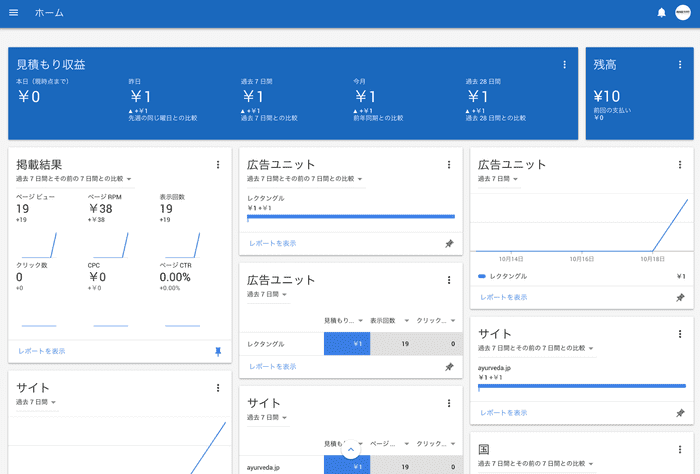Image resolution: width=700 pixels, height=474 pixels.
Task: Pin the 広告ユニット bar comparison card
Action: tap(449, 244)
